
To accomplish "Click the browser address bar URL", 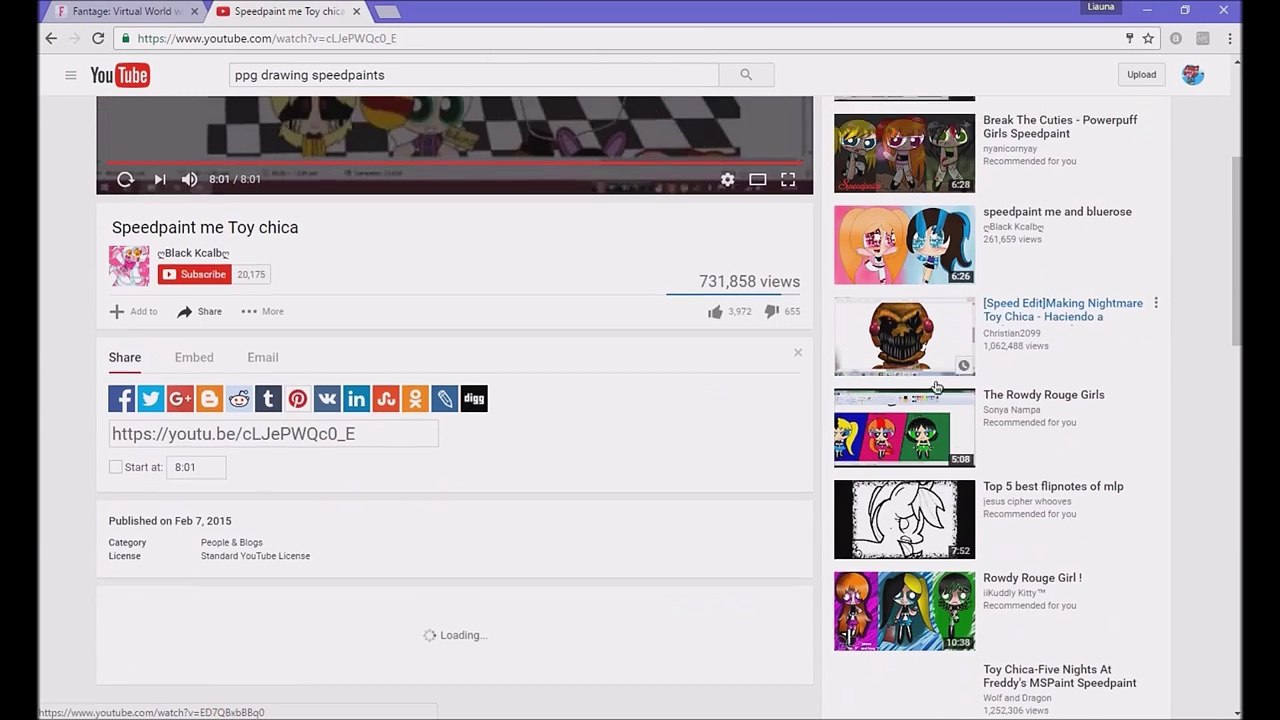I will tap(267, 39).
